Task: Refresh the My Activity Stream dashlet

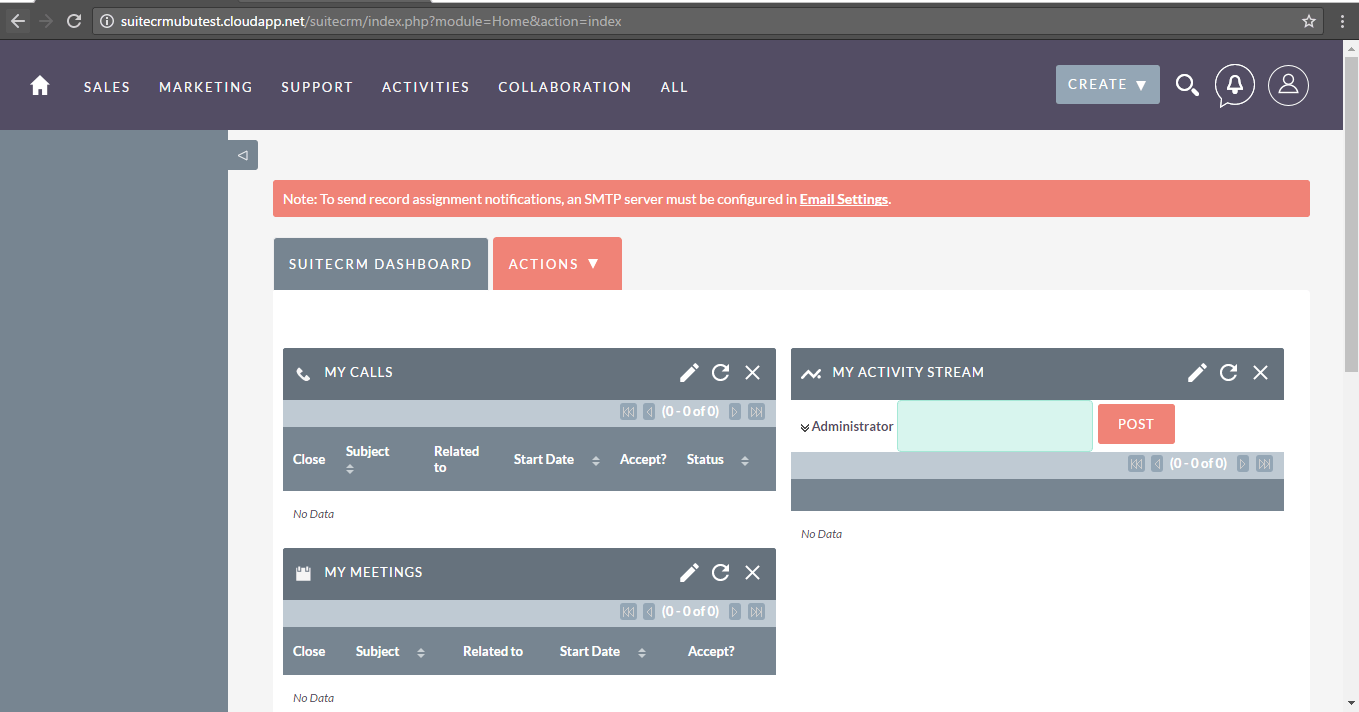Action: (x=1228, y=372)
